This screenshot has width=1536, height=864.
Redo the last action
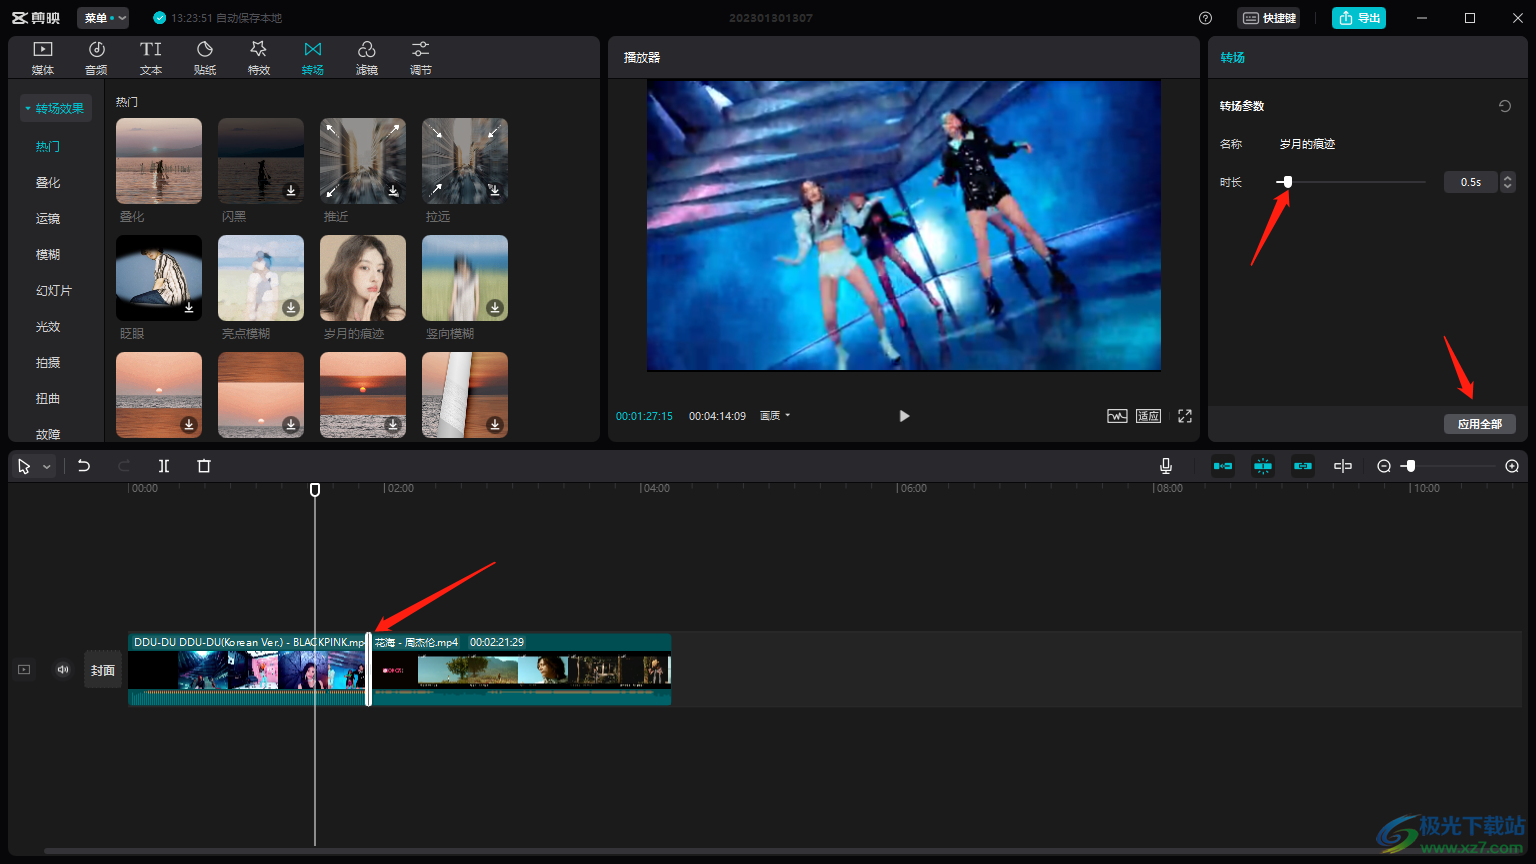[124, 466]
